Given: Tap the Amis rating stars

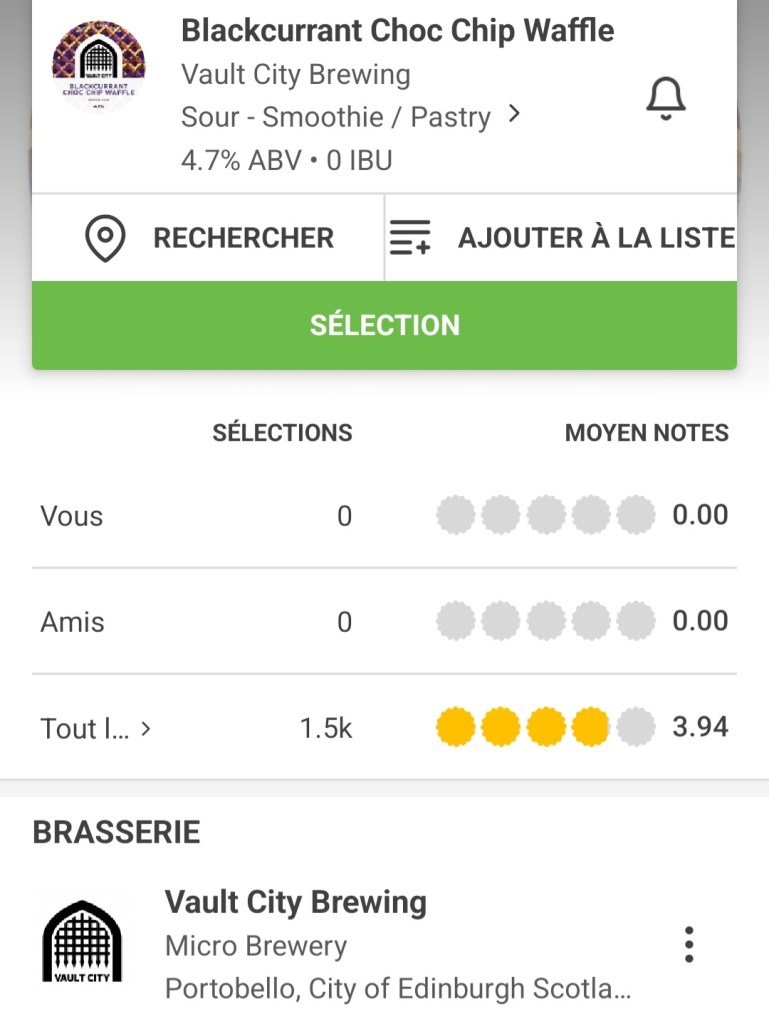Looking at the screenshot, I should (x=545, y=622).
